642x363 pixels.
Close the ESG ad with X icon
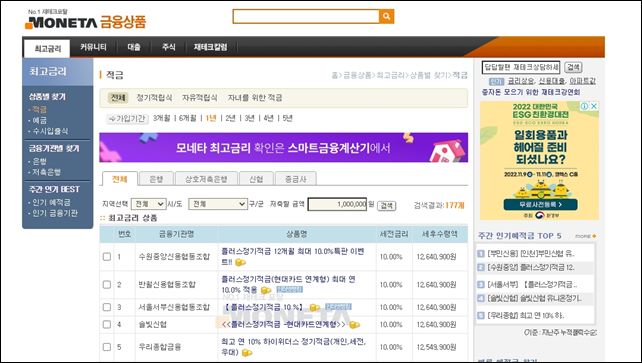click(x=594, y=106)
